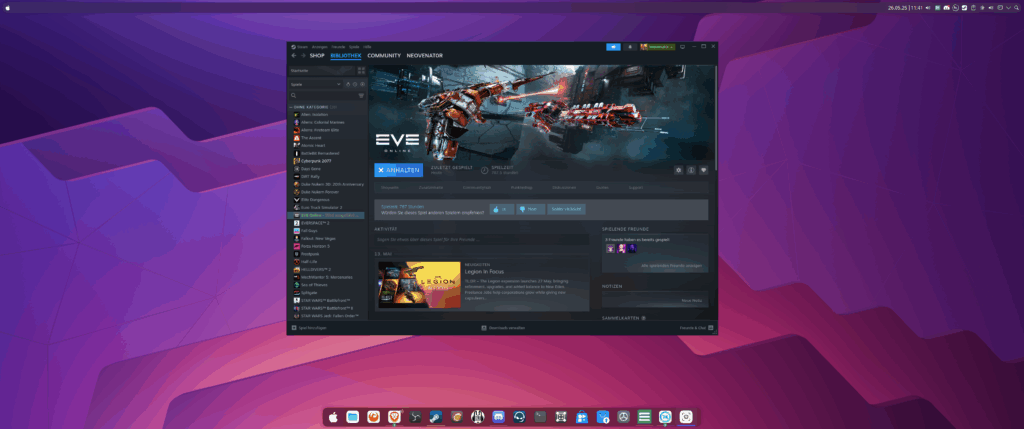Screen dimensions: 1024x429
Task: Open the Anzeigen menu
Action: pyautogui.click(x=320, y=47)
